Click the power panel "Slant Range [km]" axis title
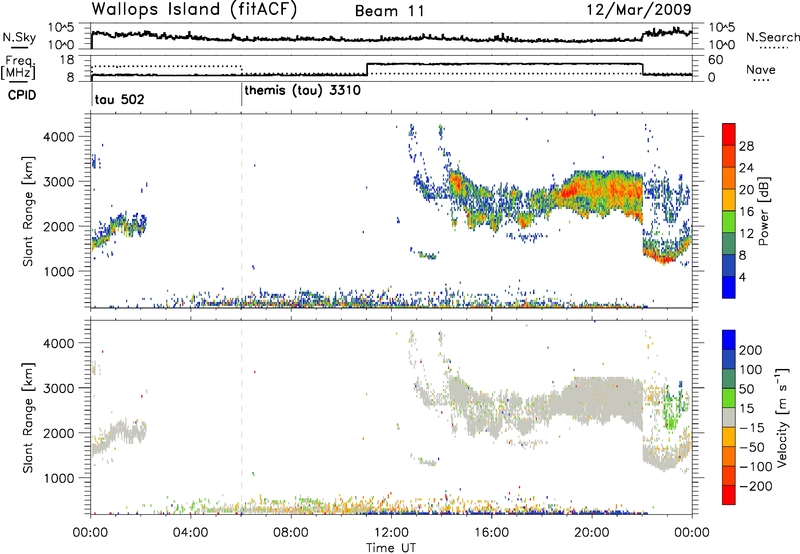 (x=28, y=211)
